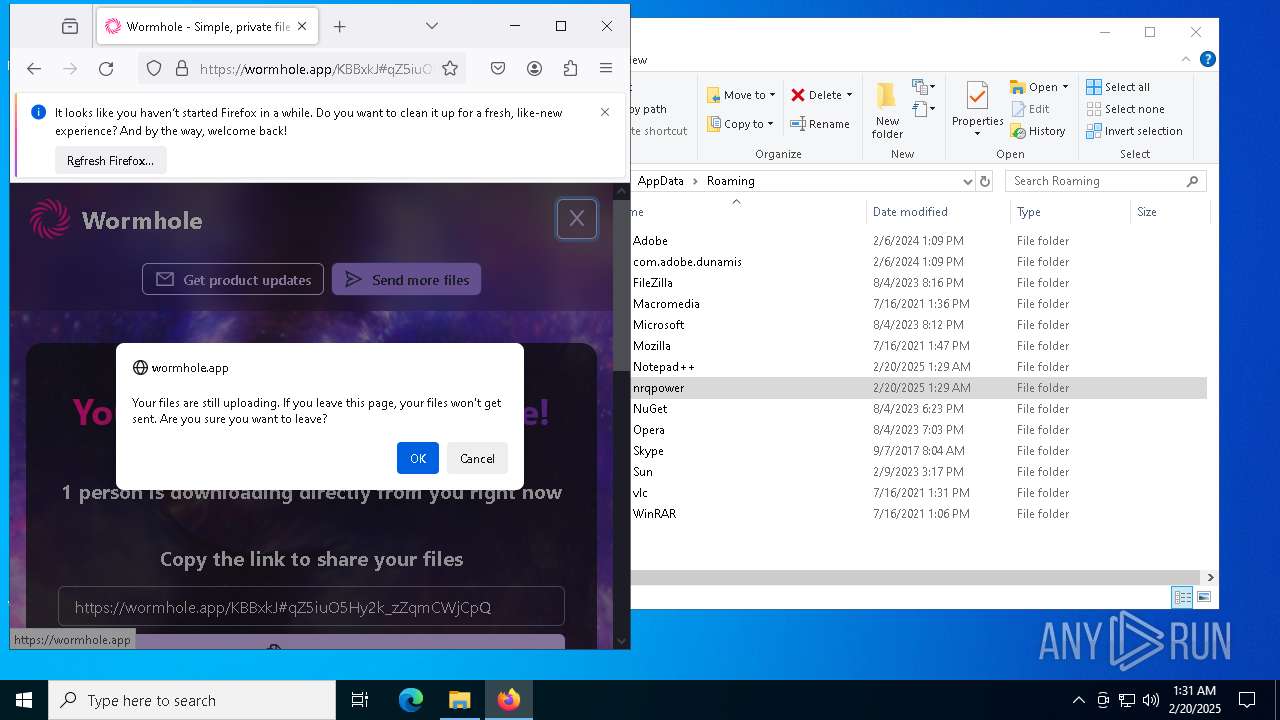Launch Microsoft Edge from taskbar
The width and height of the screenshot is (1280, 720).
411,700
